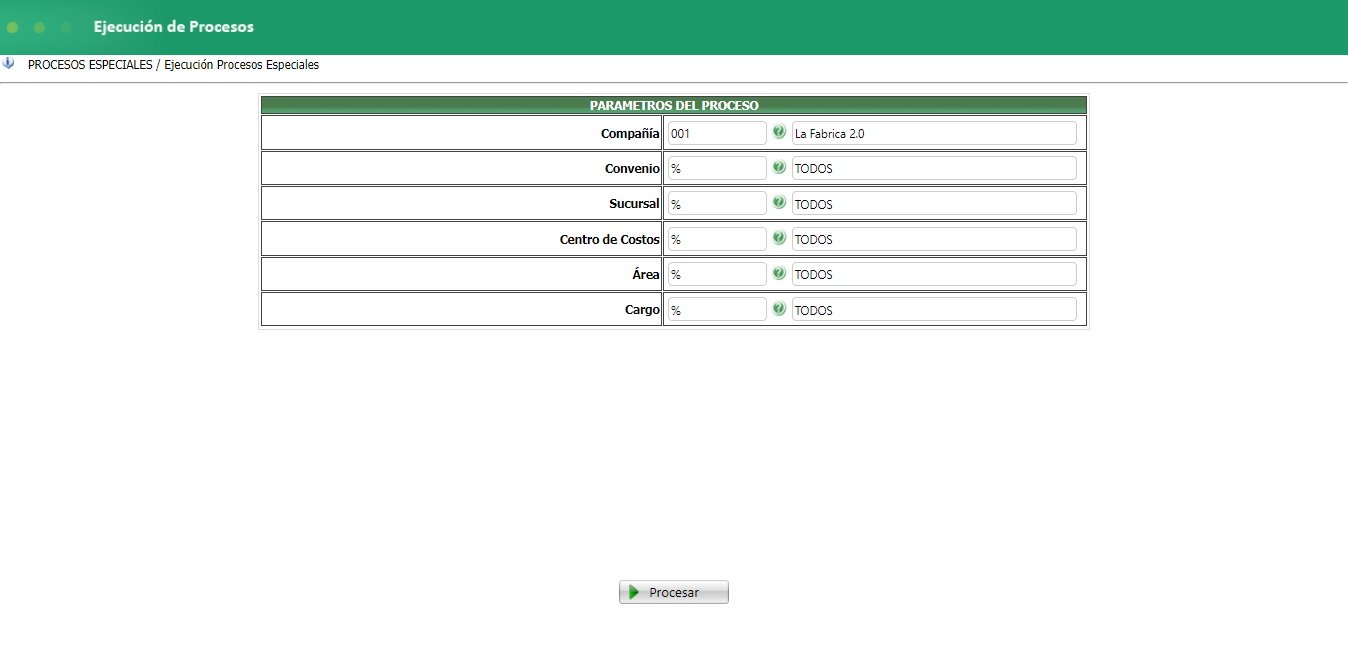Click the La Fabrica 2.0 description field
Screen dimensions: 1348x647
pyautogui.click(x=934, y=133)
